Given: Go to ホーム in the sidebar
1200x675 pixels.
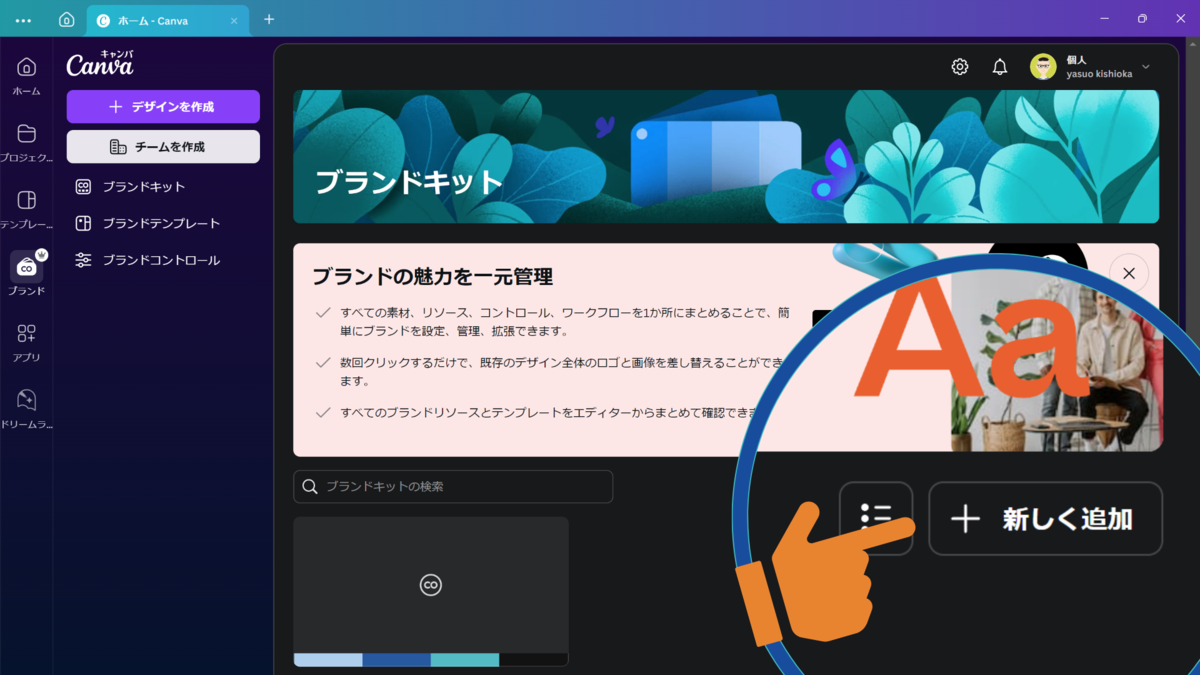Looking at the screenshot, I should pos(26,76).
